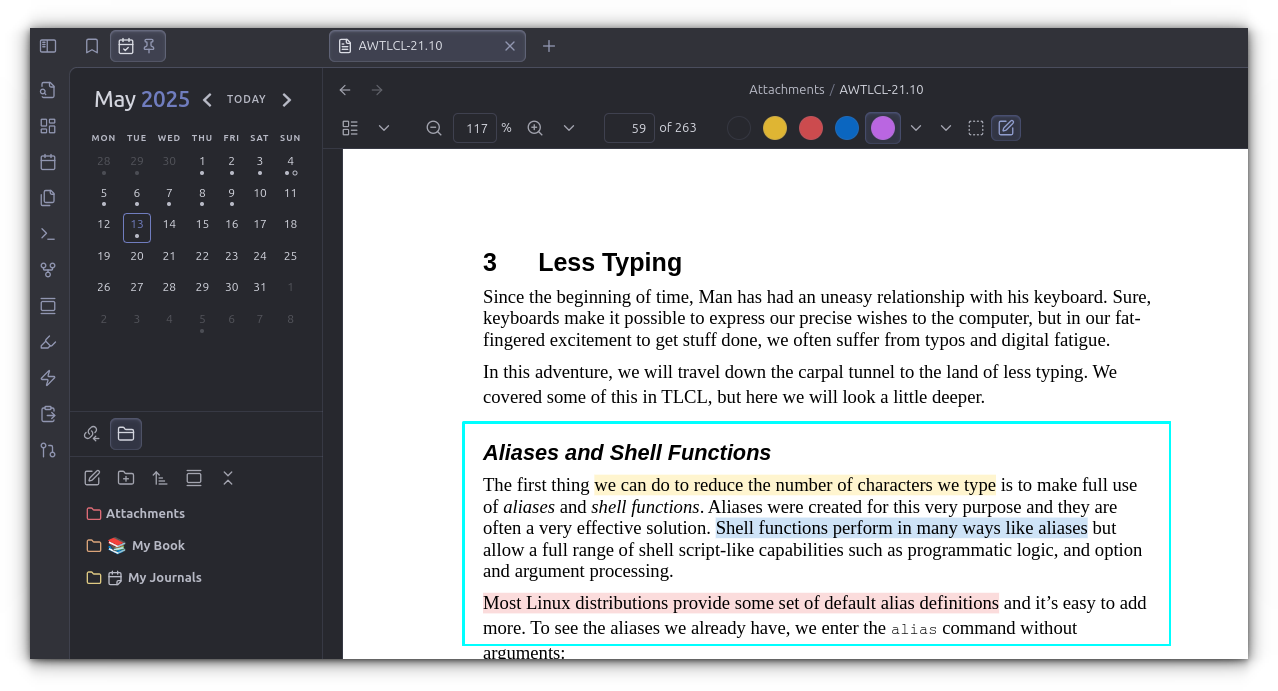The height and width of the screenshot is (691, 1278).
Task: Open graph view from the ribbon
Action: point(48,270)
